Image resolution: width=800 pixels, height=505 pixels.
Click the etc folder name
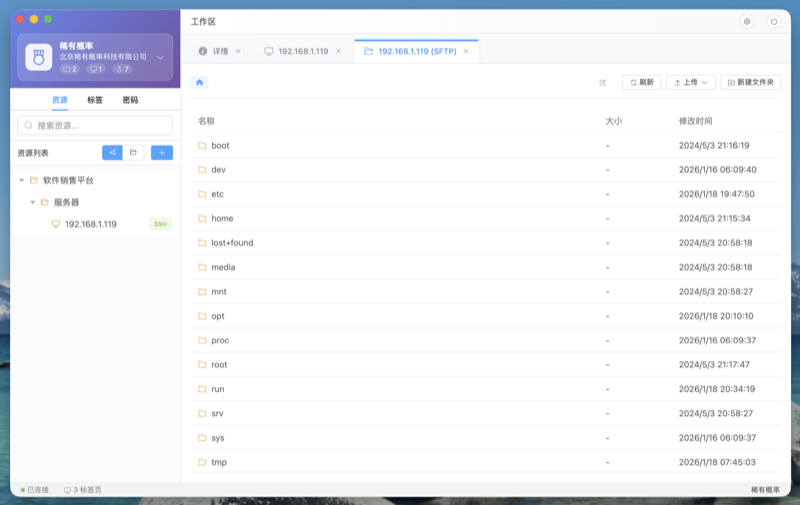(217, 194)
